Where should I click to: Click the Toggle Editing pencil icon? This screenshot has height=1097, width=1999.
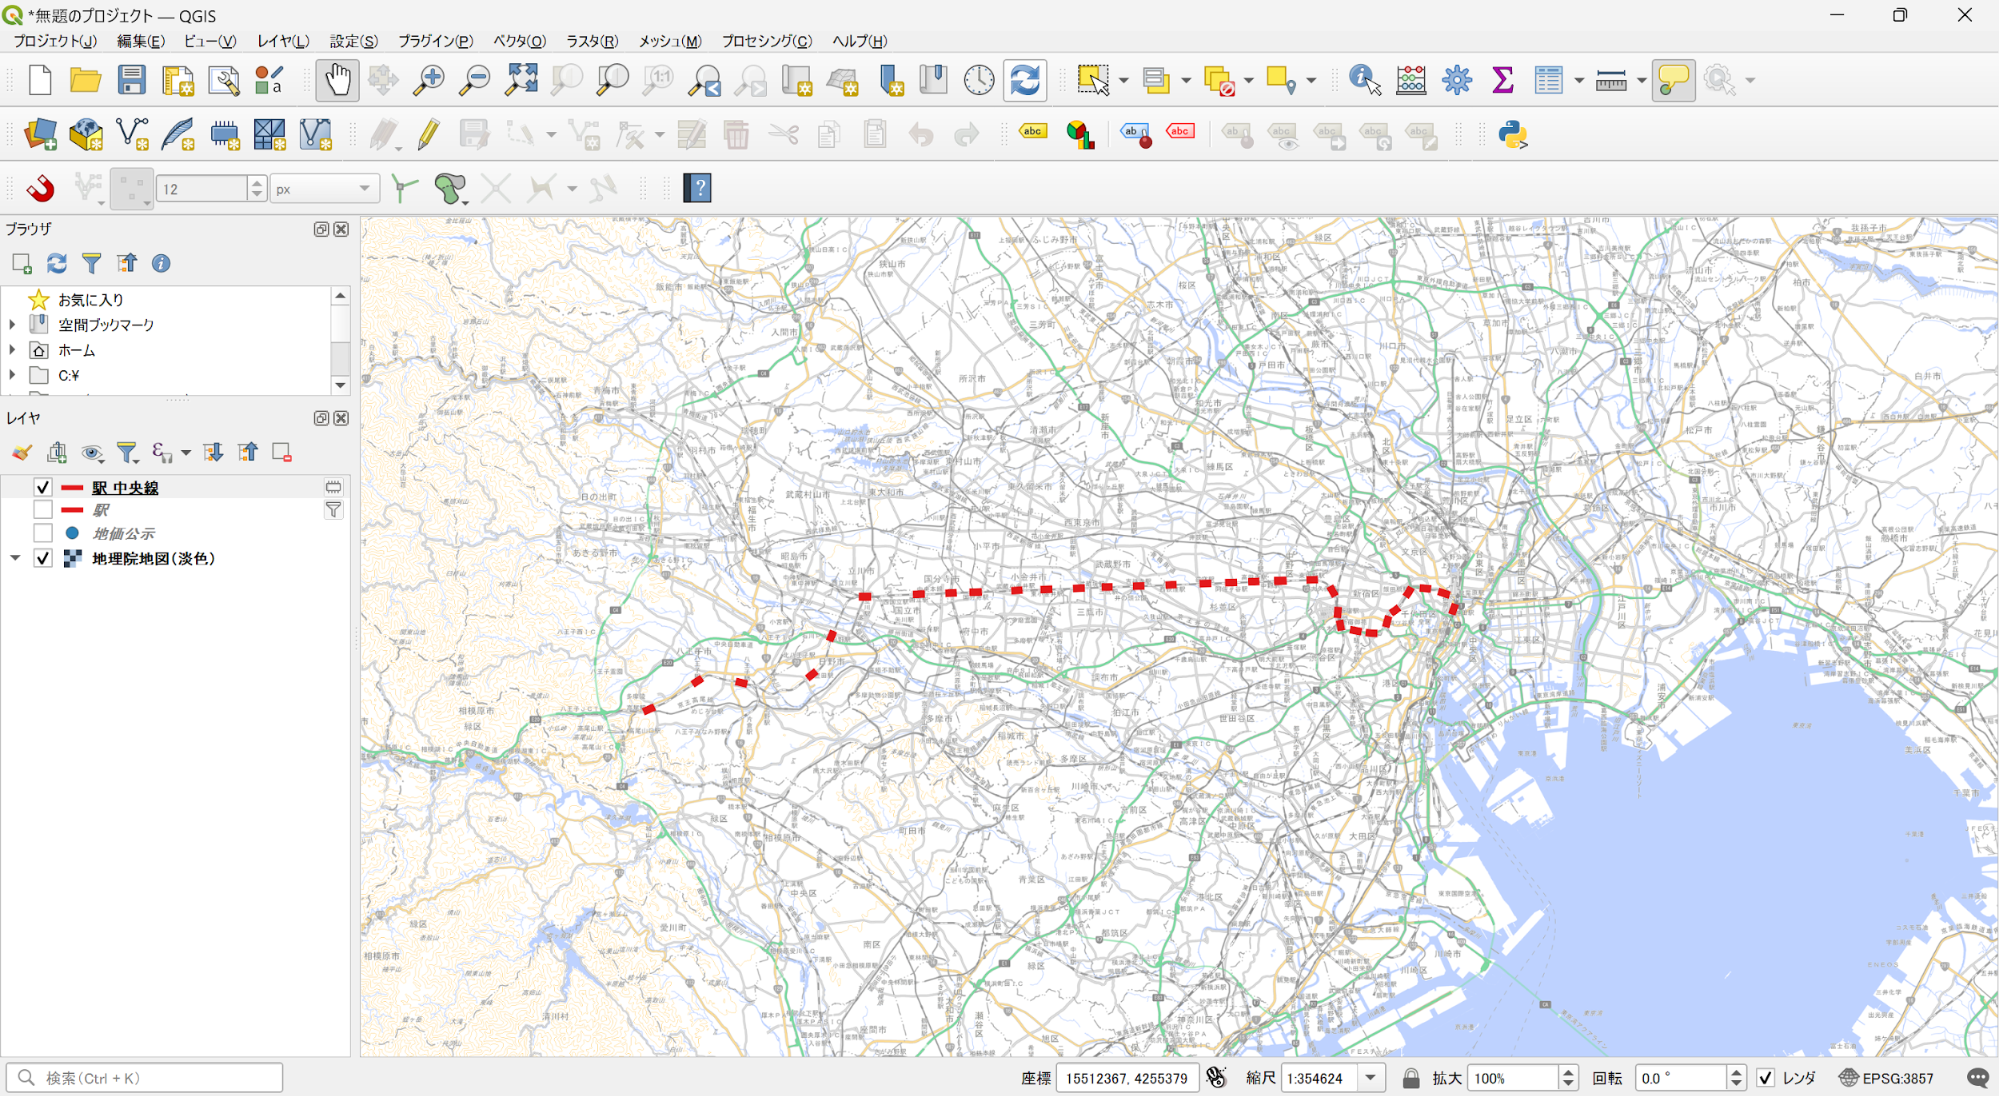click(428, 134)
